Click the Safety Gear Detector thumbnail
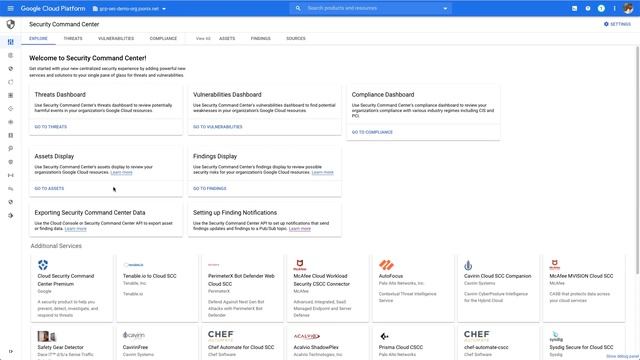 (x=46, y=336)
